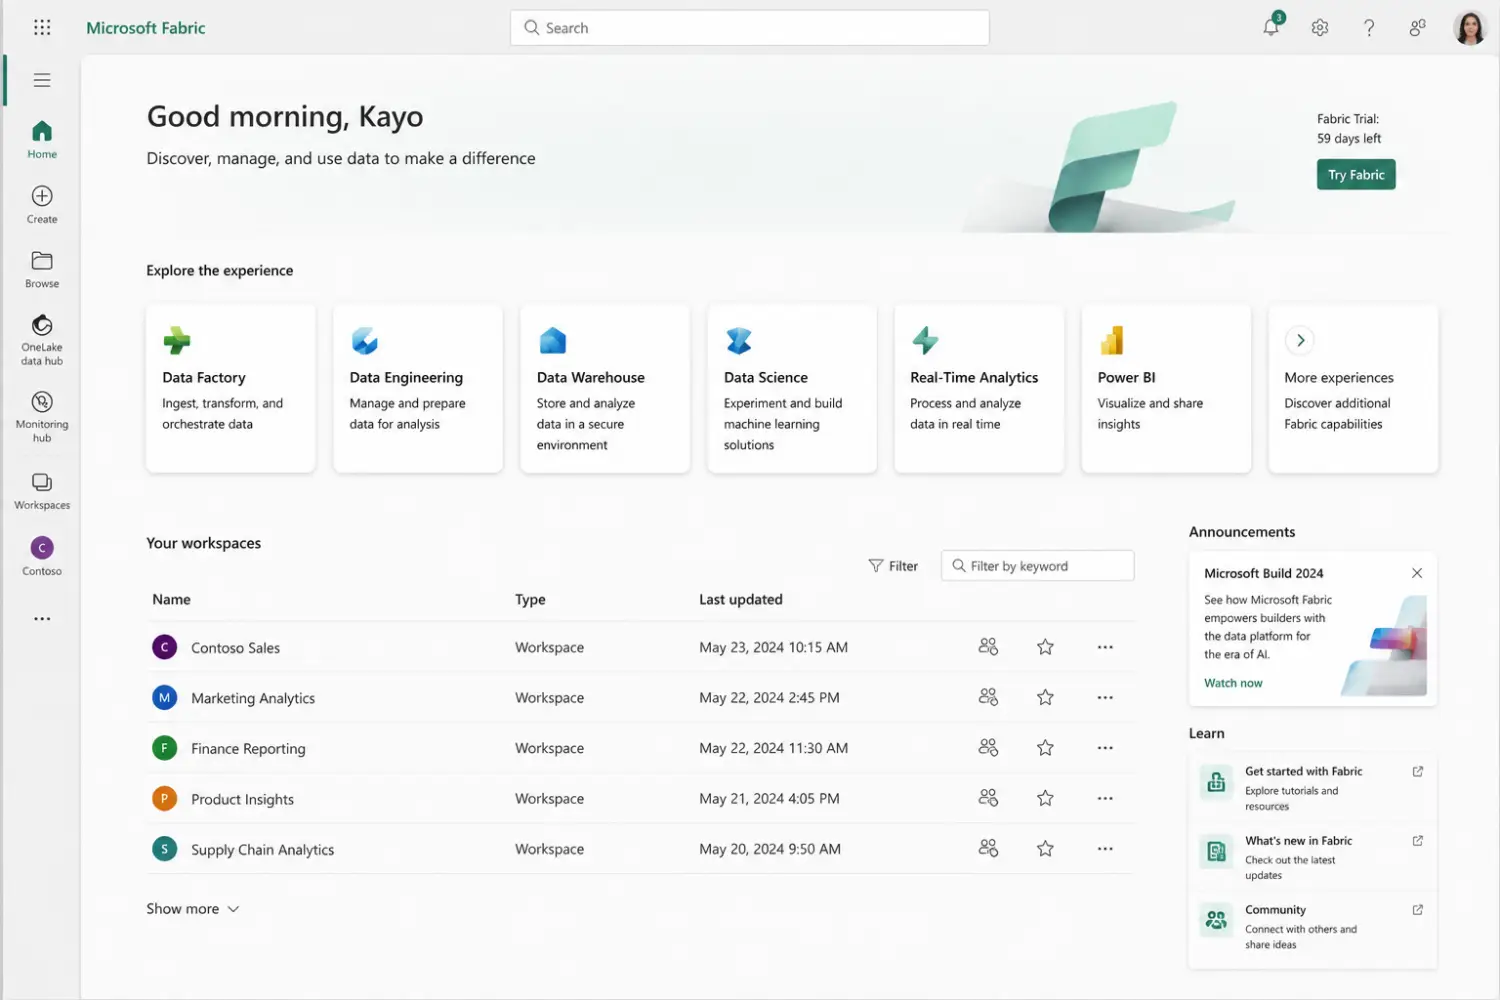The height and width of the screenshot is (1000, 1500).
Task: Open the Power BI experience card
Action: [x=1166, y=389]
